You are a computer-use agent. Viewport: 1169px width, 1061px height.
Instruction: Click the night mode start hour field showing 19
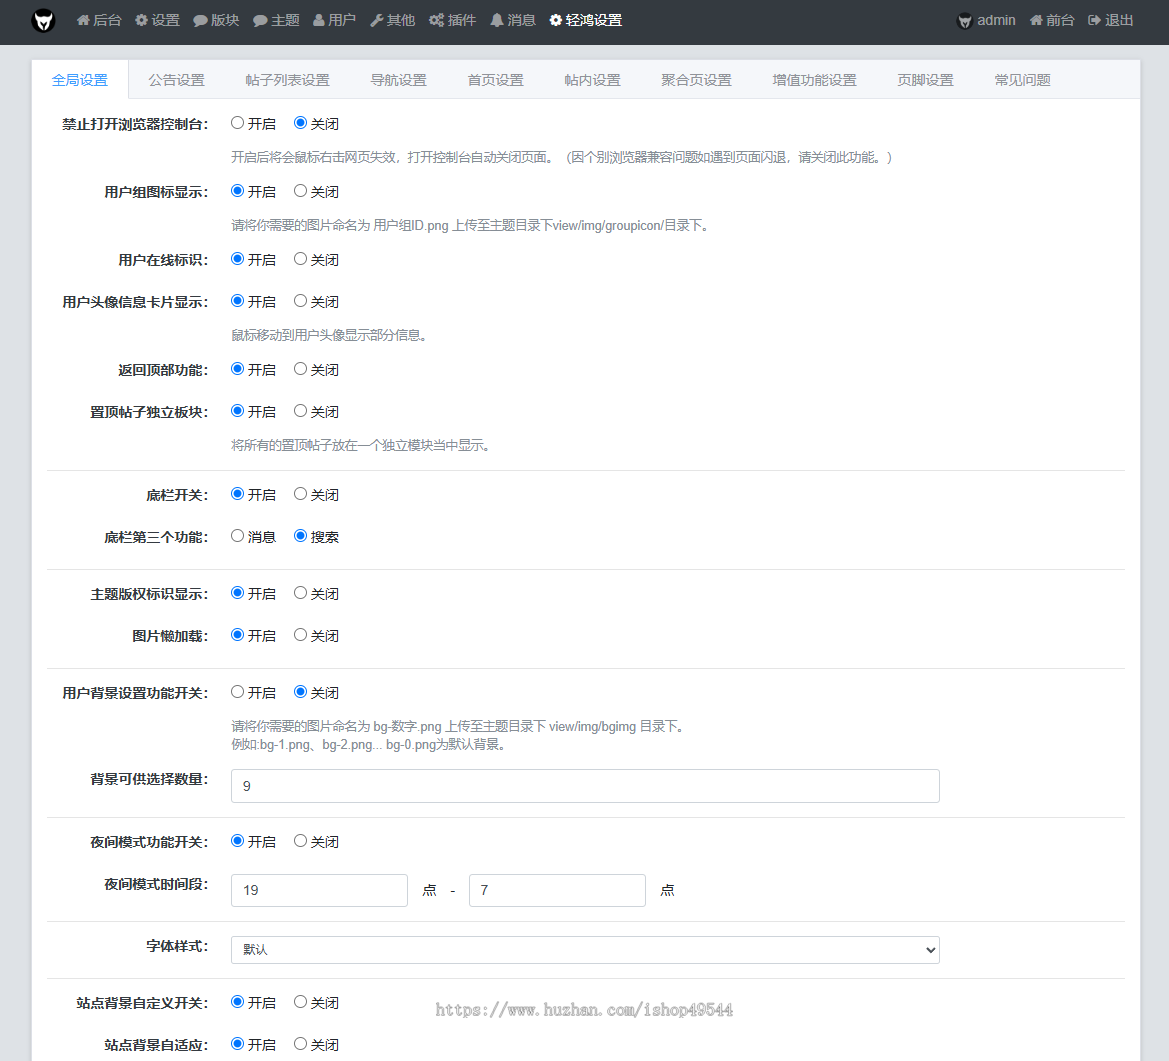tap(319, 890)
